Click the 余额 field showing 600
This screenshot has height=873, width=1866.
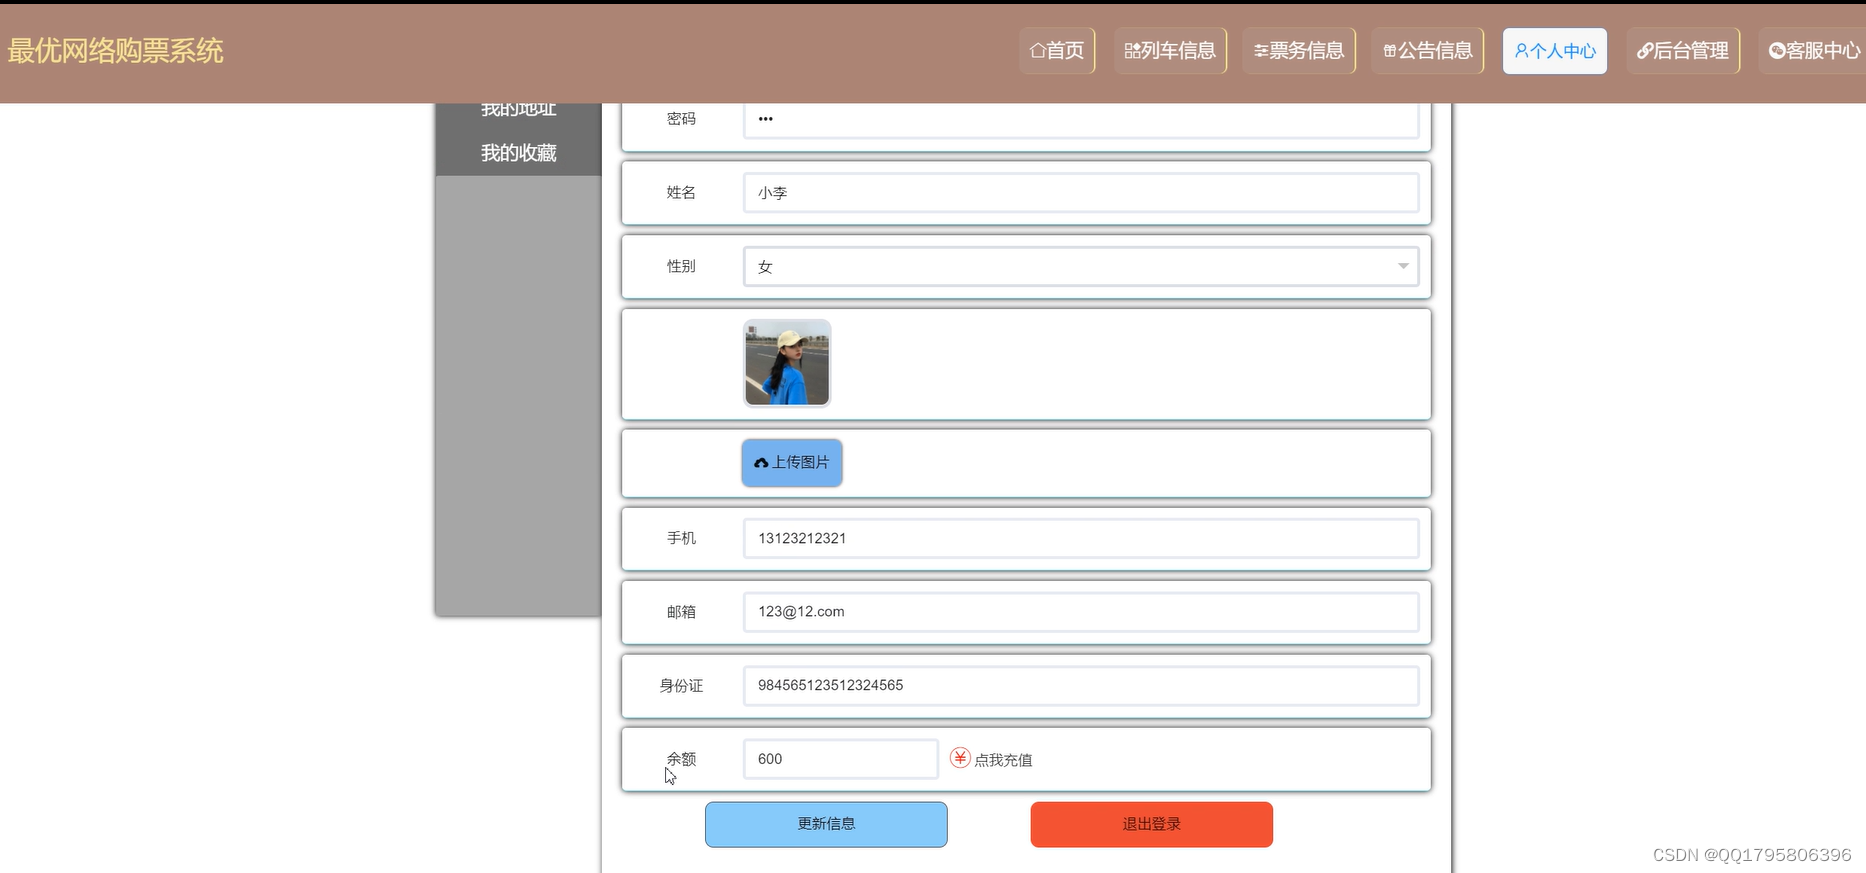(841, 759)
